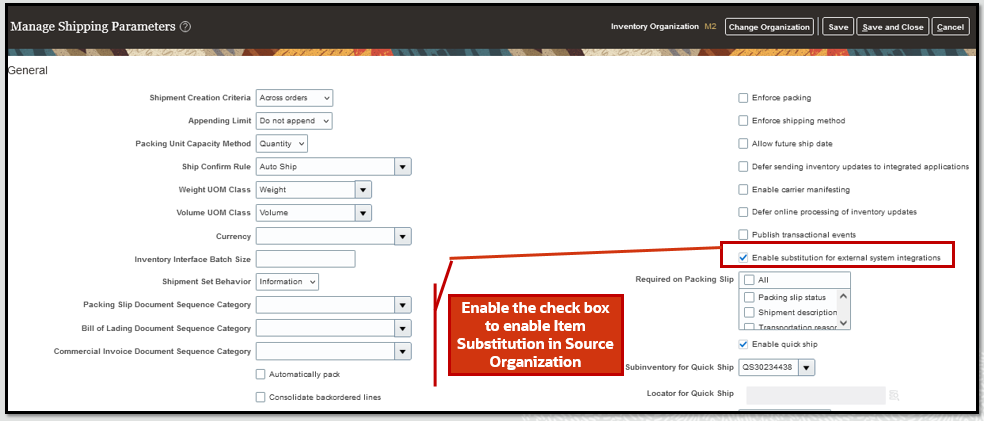Click the Currency text field
This screenshot has height=421, width=984.
click(x=325, y=236)
